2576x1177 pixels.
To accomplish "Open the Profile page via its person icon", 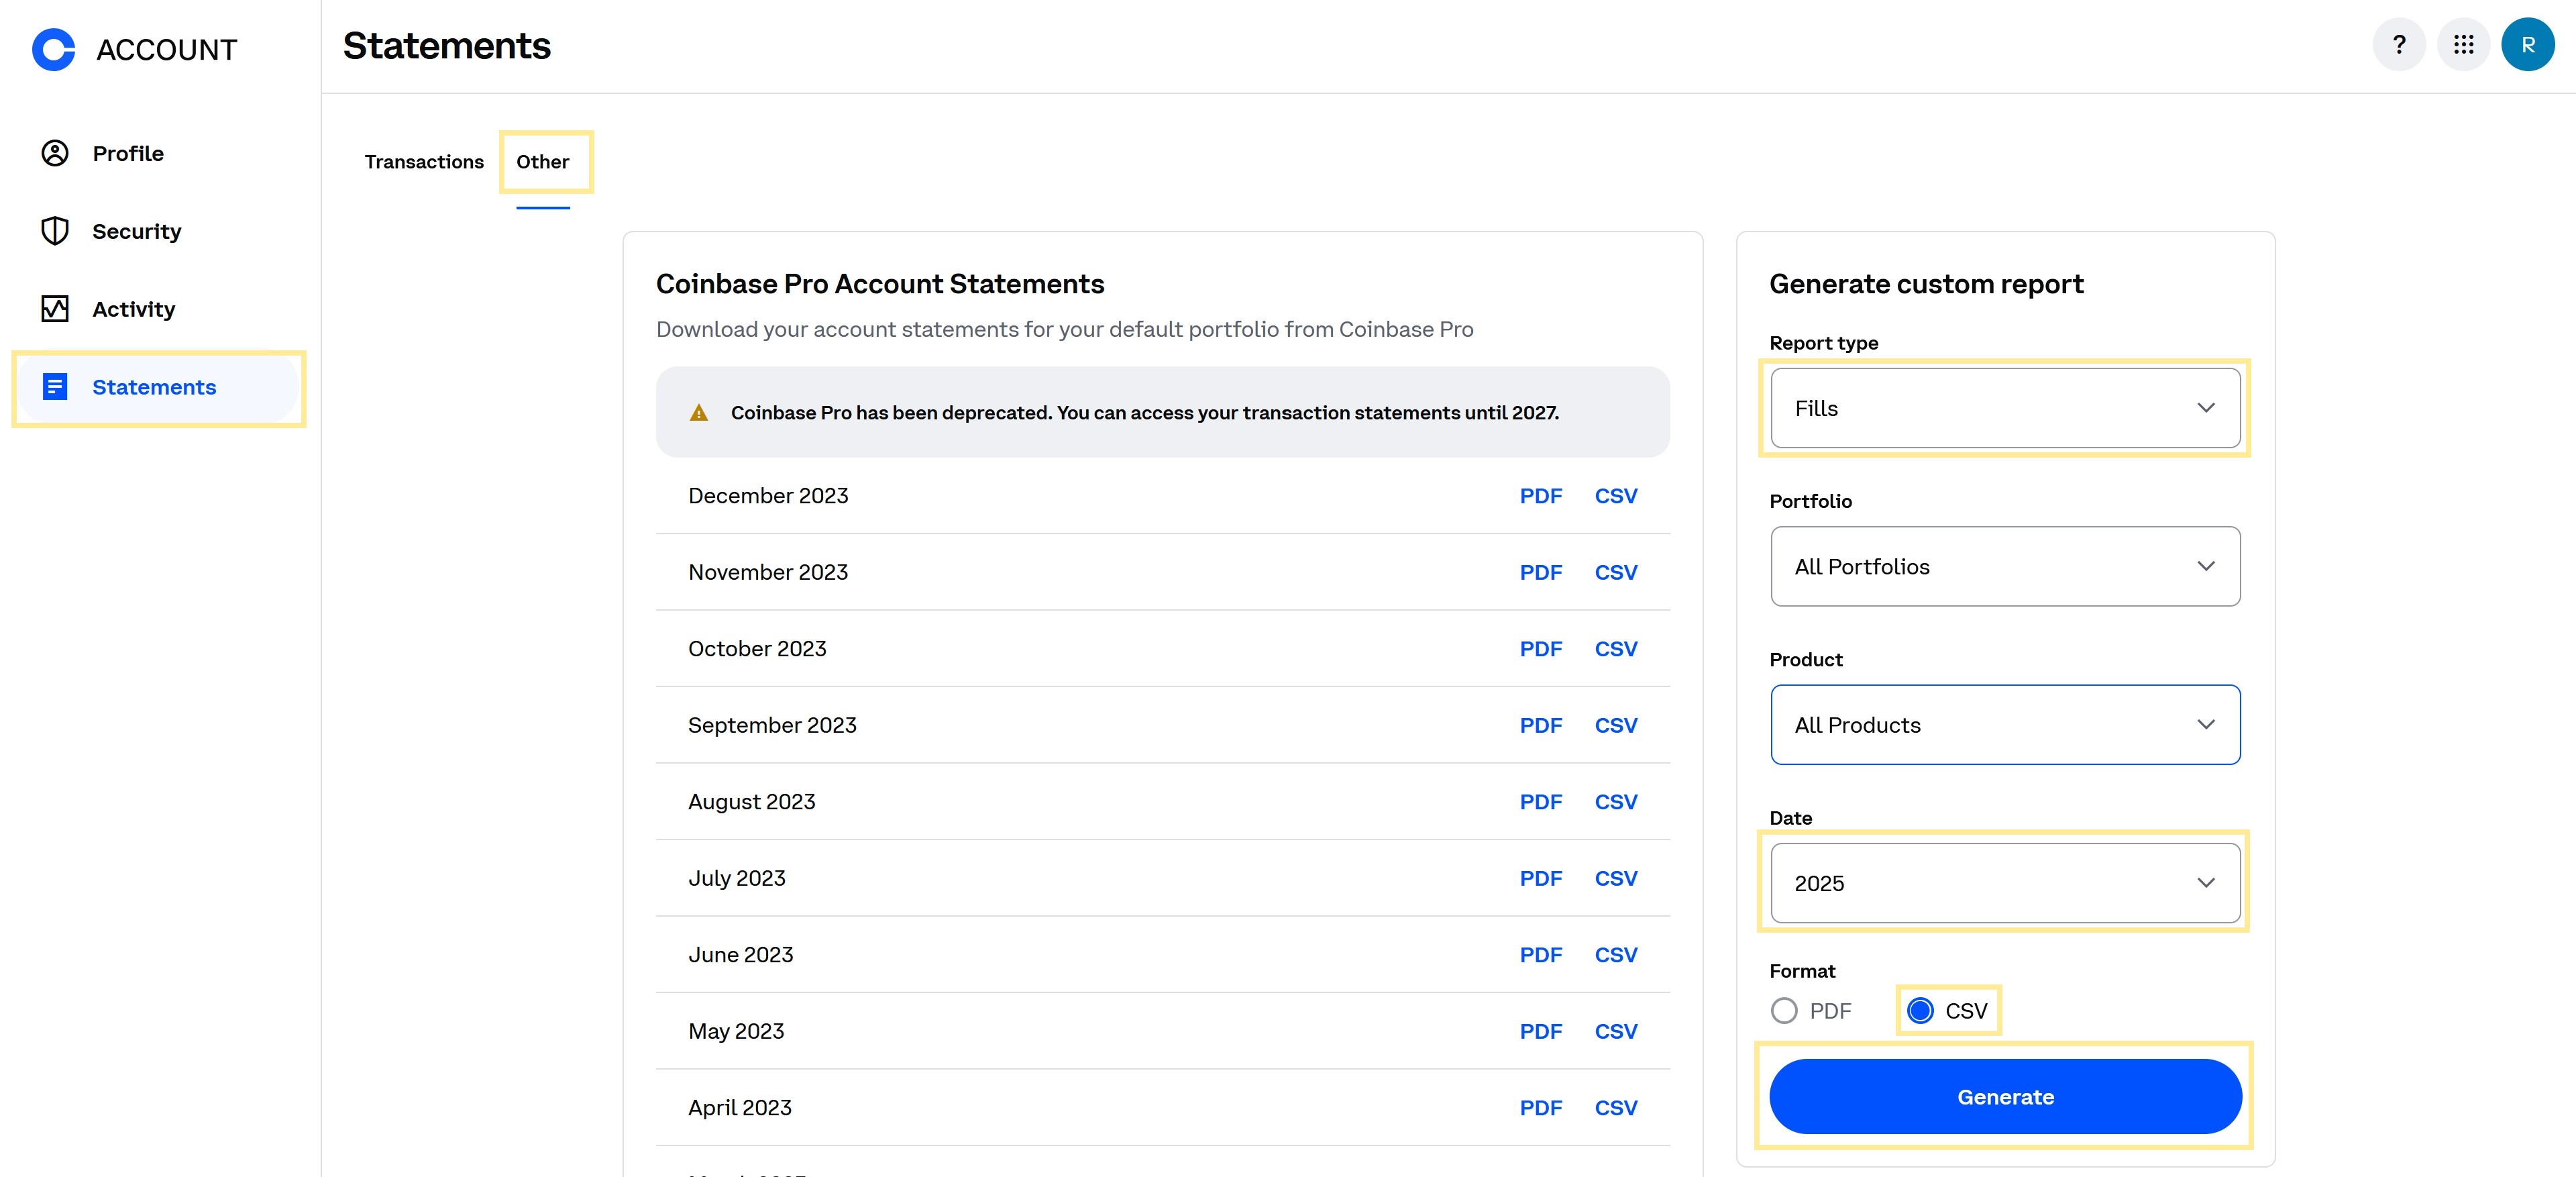I will 55,153.
